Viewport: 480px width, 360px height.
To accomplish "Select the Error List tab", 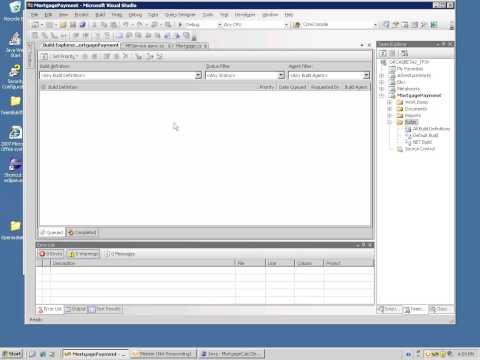I will 50,309.
